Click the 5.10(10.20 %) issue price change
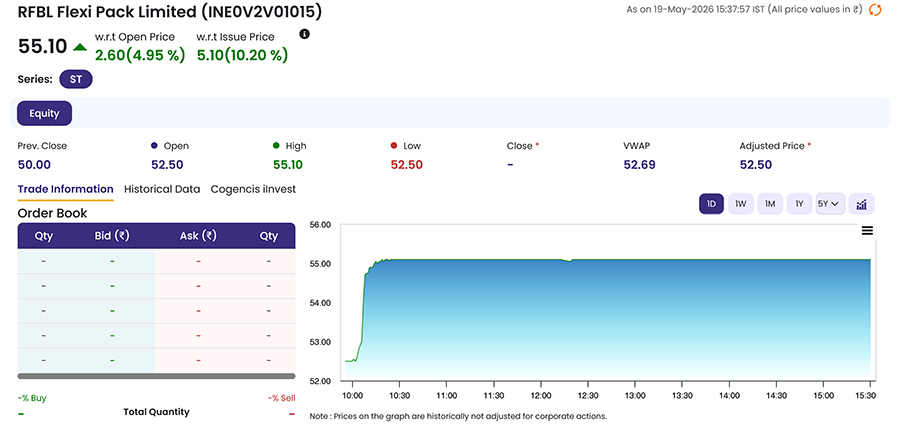 pyautogui.click(x=242, y=56)
